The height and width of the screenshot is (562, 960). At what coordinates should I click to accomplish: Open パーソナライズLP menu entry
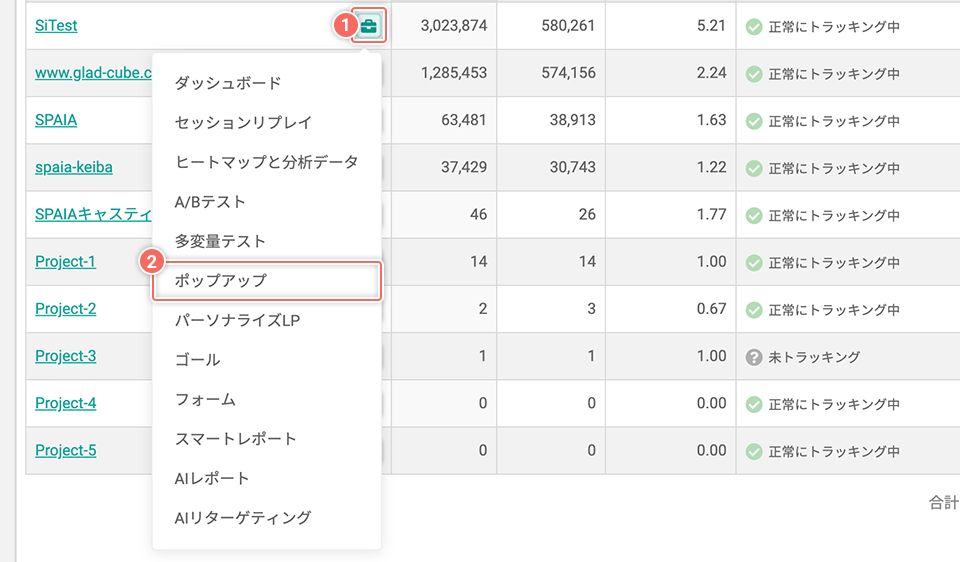point(267,320)
